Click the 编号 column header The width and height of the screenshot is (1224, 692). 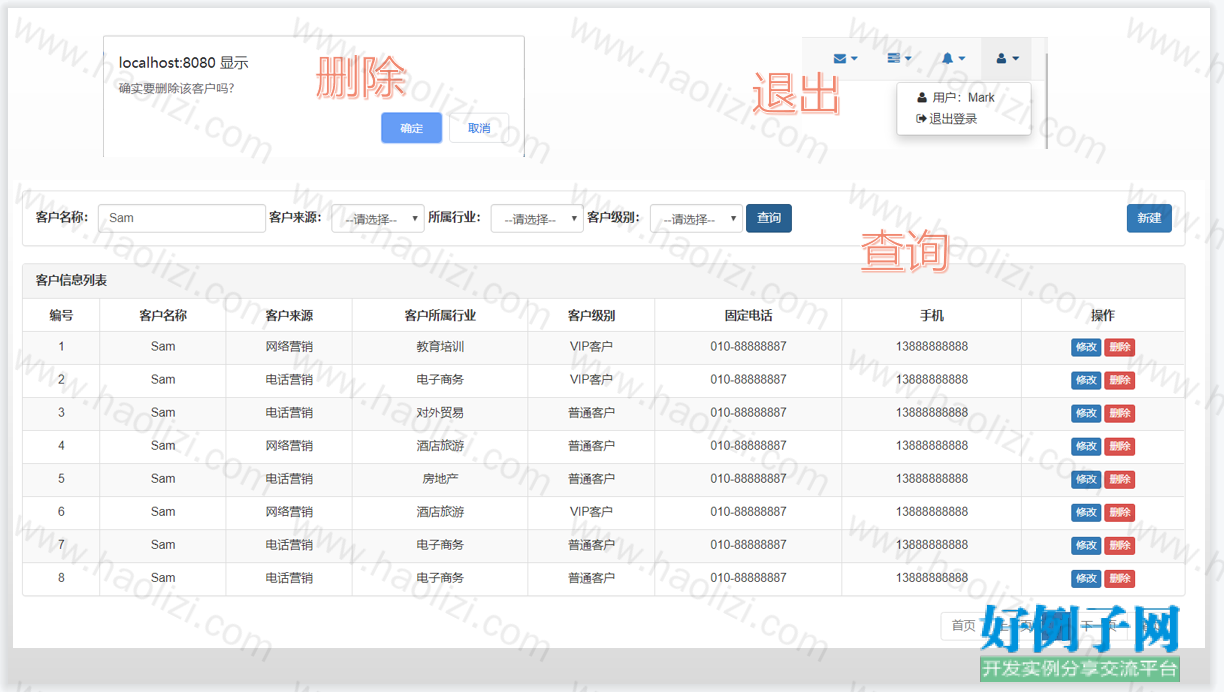pos(61,315)
